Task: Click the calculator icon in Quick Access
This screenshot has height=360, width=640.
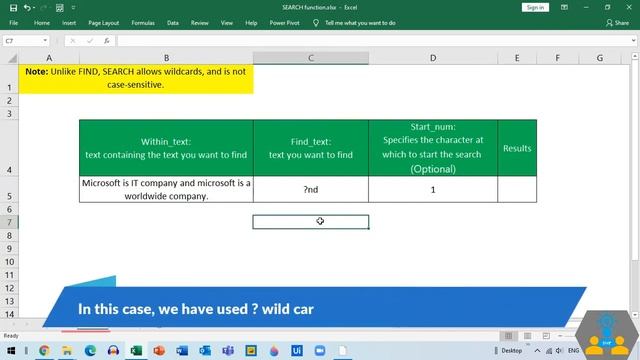Action: click(60, 8)
